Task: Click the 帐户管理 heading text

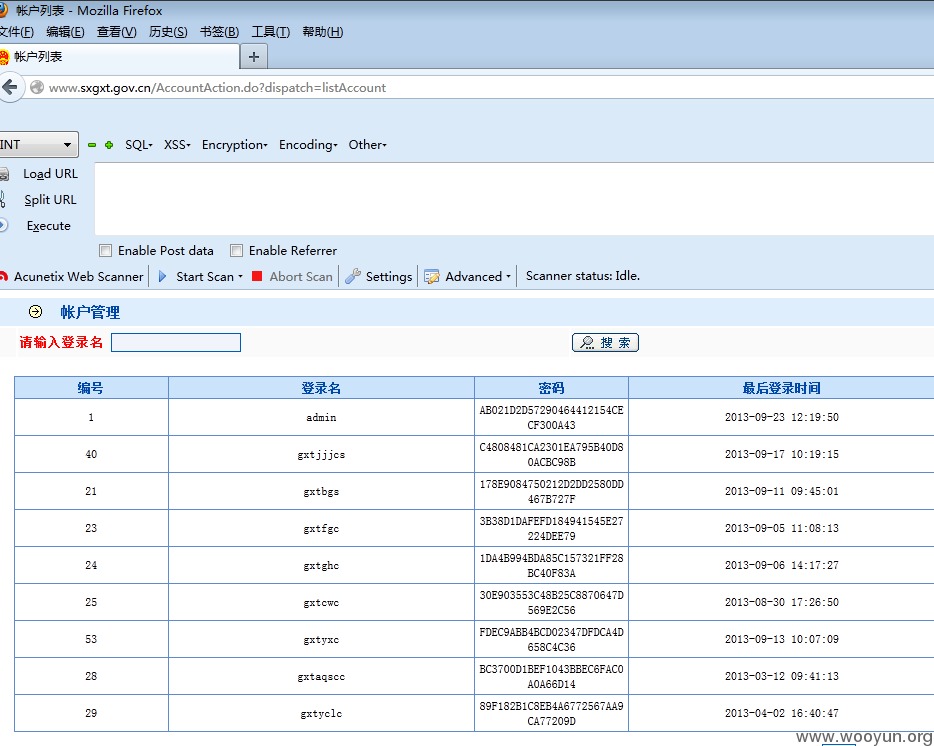Action: point(90,312)
